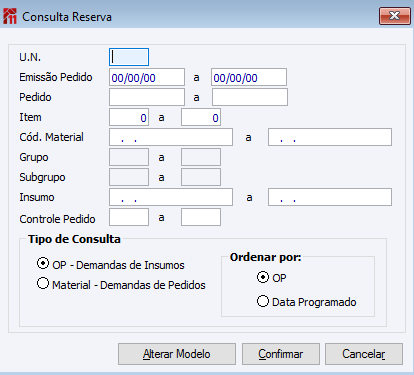The height and width of the screenshot is (375, 414).
Task: Click the Controle Pedido starting field
Action: click(129, 217)
